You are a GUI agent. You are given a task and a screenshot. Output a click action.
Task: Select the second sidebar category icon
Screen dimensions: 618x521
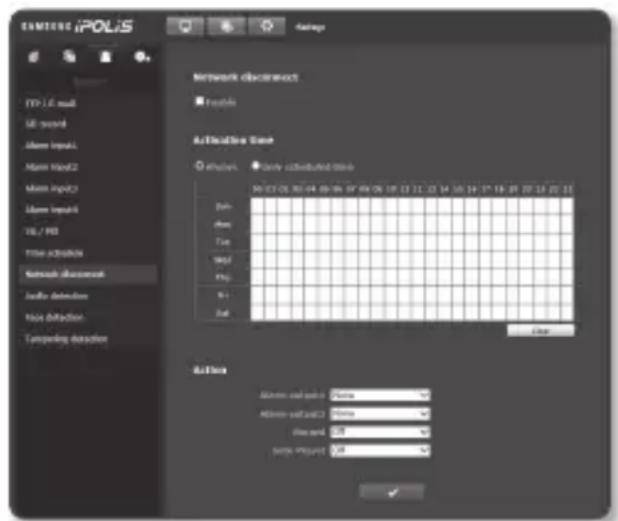pos(69,56)
